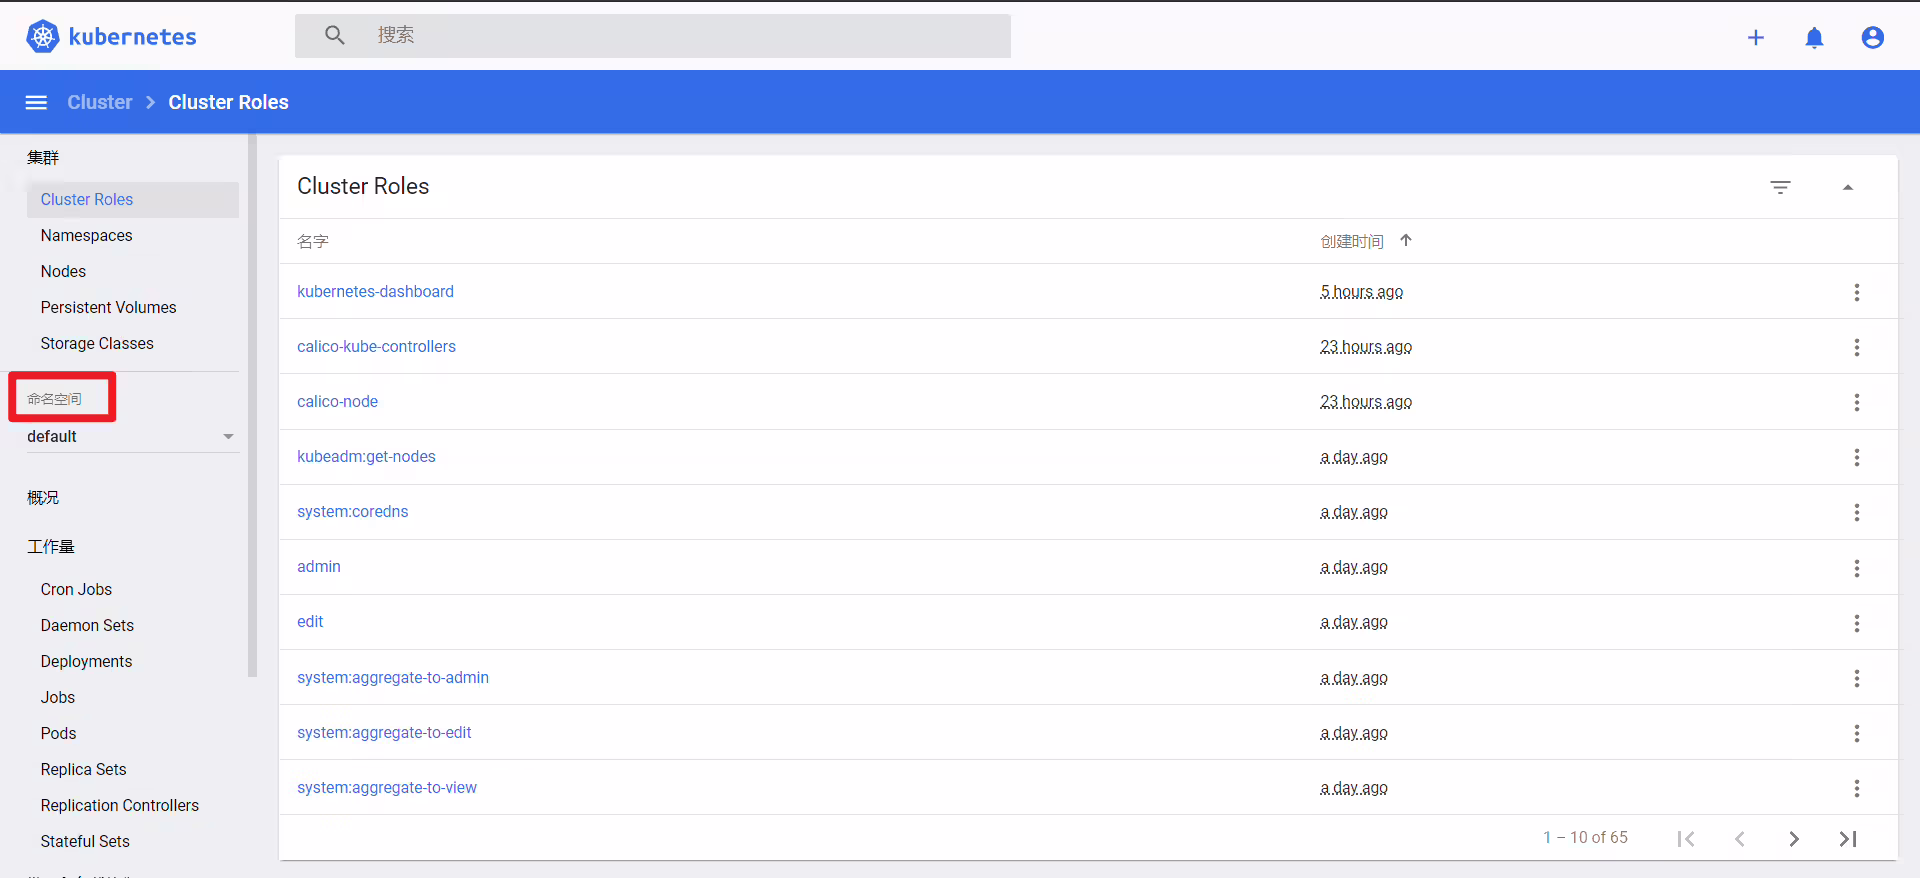
Task: Open the user account icon
Action: tap(1873, 38)
